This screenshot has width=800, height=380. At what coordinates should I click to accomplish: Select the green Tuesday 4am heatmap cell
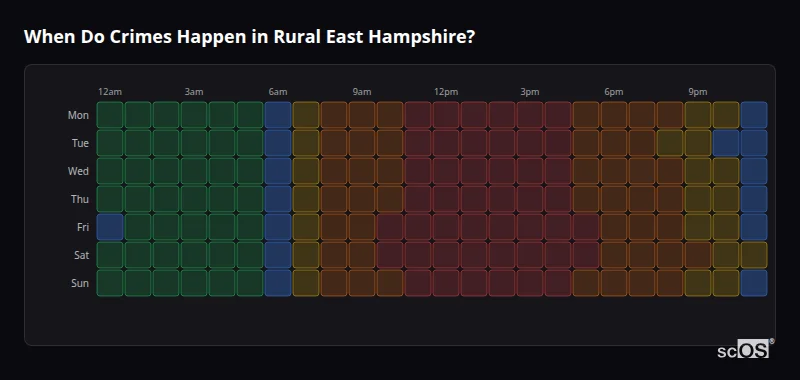pos(222,143)
